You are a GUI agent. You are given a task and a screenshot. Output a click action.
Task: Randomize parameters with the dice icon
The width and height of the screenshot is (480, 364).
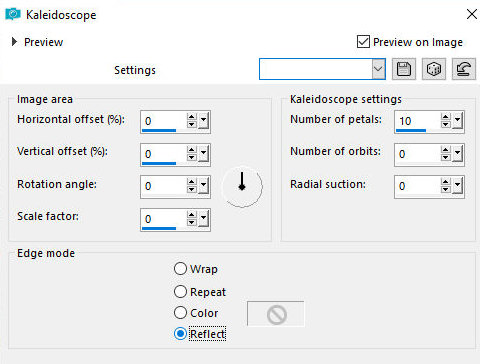[434, 69]
